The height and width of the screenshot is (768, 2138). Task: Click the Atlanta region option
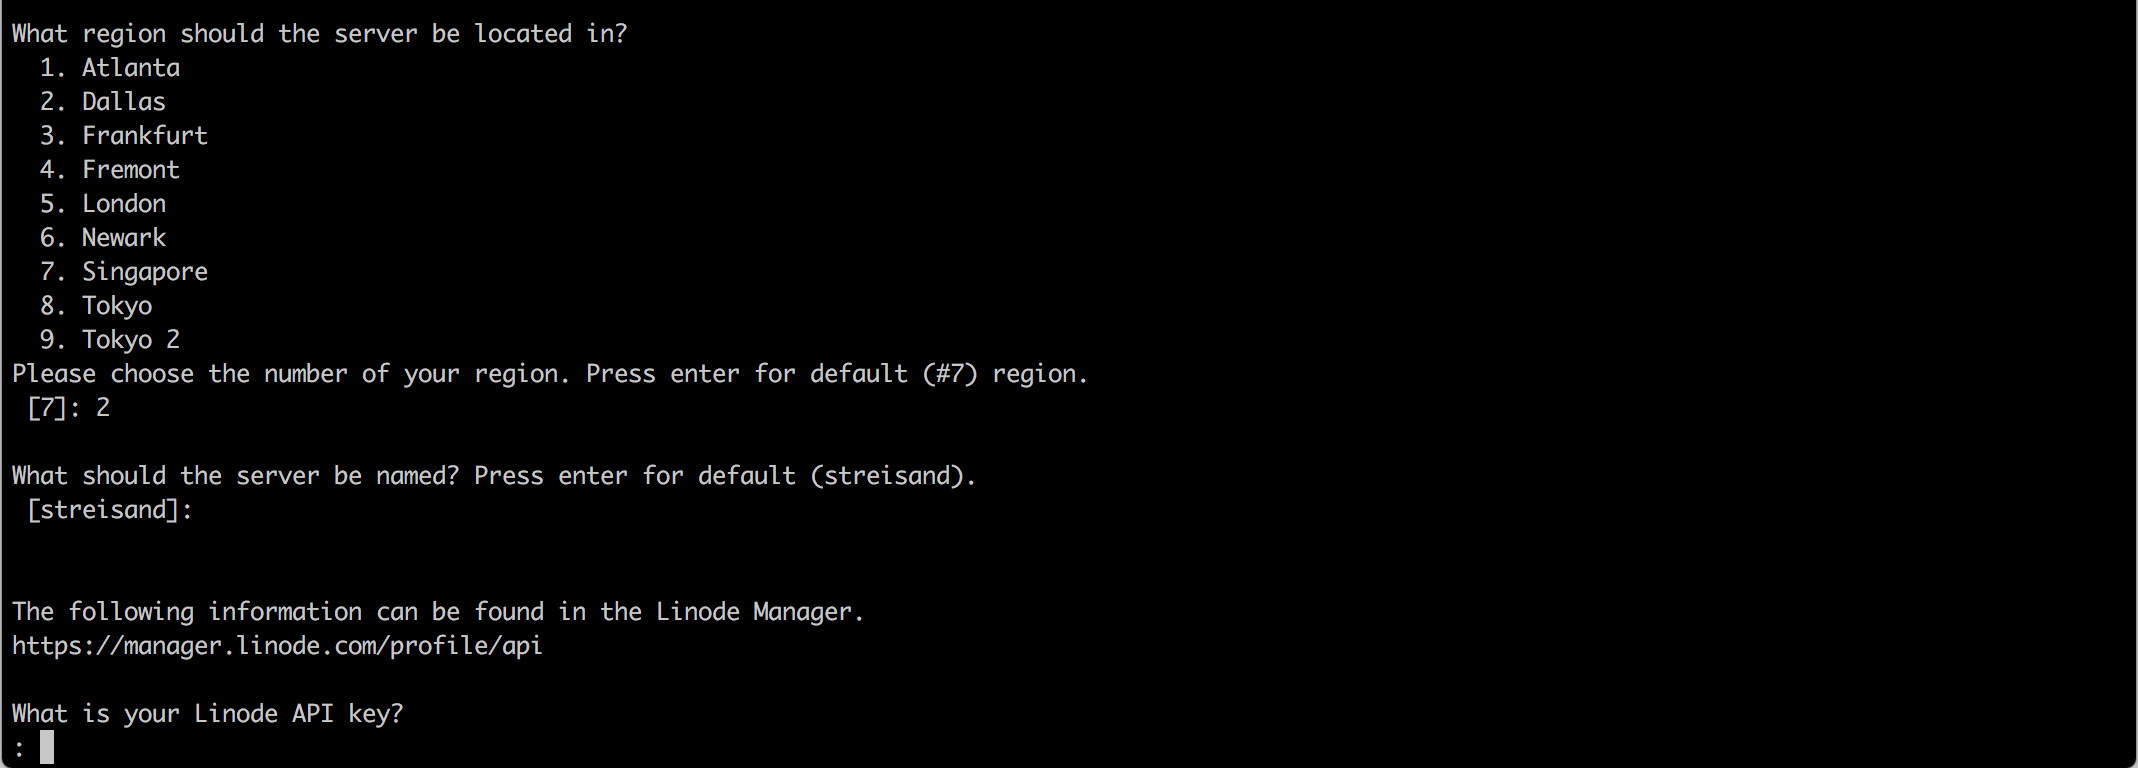point(130,68)
